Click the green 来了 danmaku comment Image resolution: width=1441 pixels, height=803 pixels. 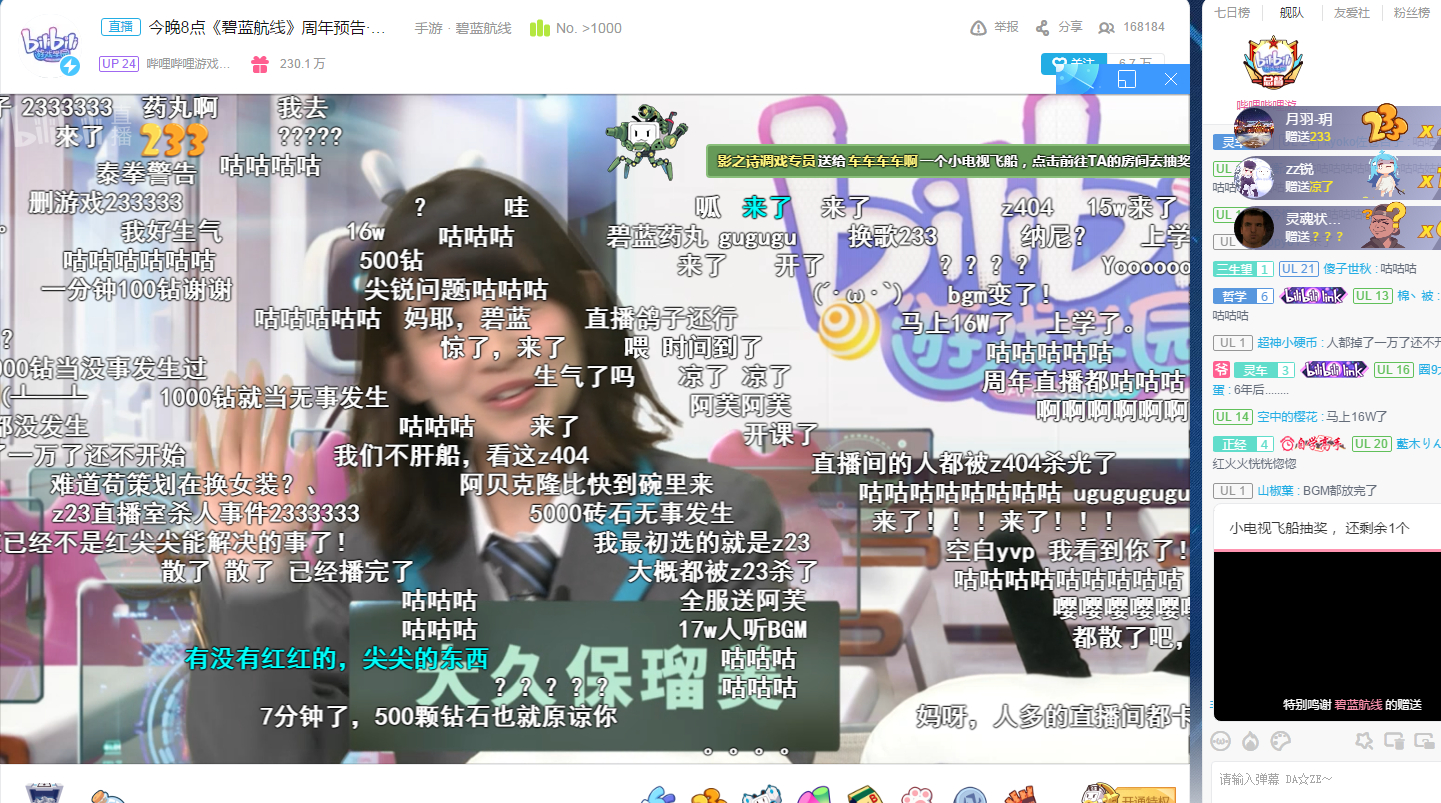pos(767,208)
